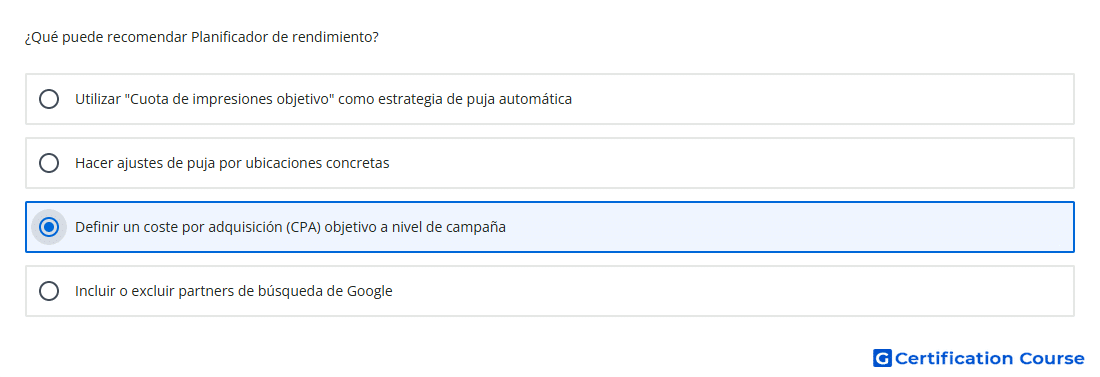This screenshot has height=377, width=1100.
Task: Click the question "¿Qué puede recomendar Planificador de rendimiento?"
Action: [x=202, y=37]
